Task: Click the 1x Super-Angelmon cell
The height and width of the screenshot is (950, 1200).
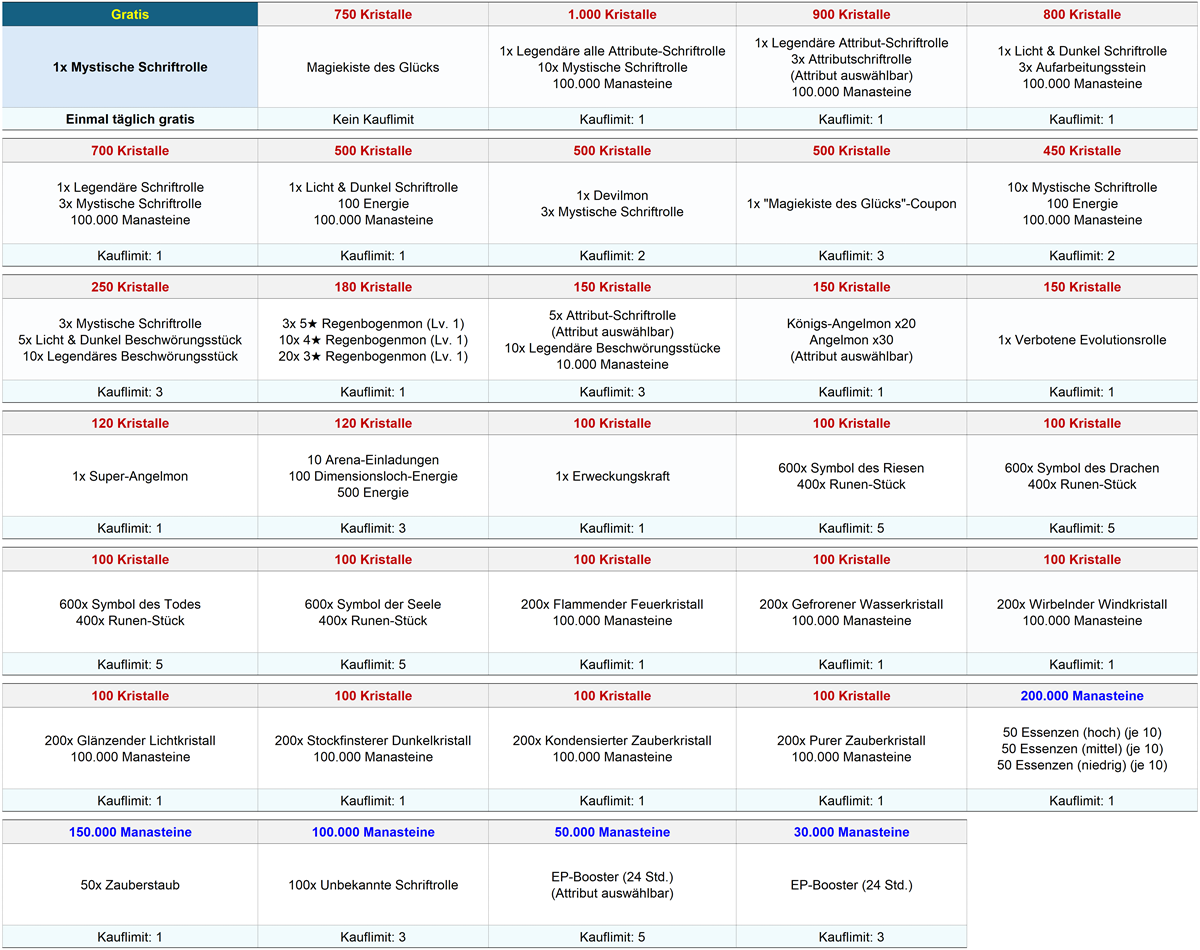Action: click(130, 476)
